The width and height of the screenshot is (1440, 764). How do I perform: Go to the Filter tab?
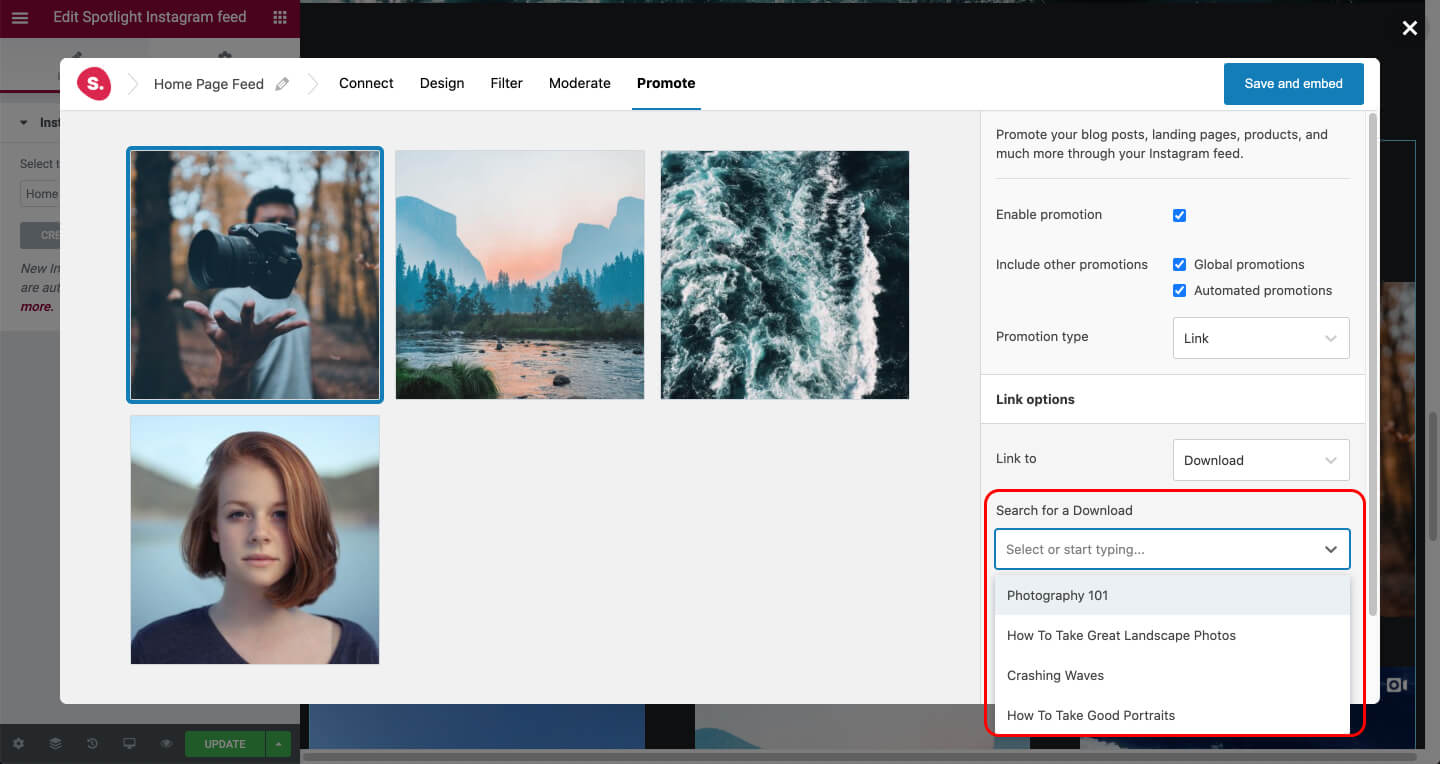coord(507,83)
